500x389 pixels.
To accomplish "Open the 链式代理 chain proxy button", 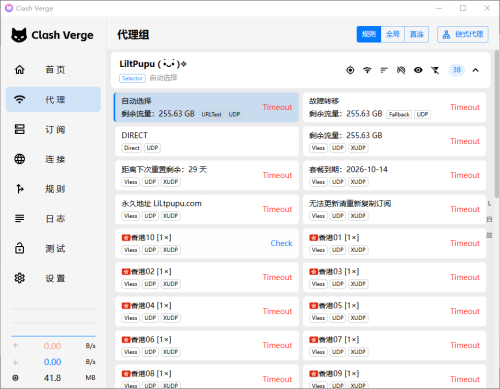I will [463, 34].
